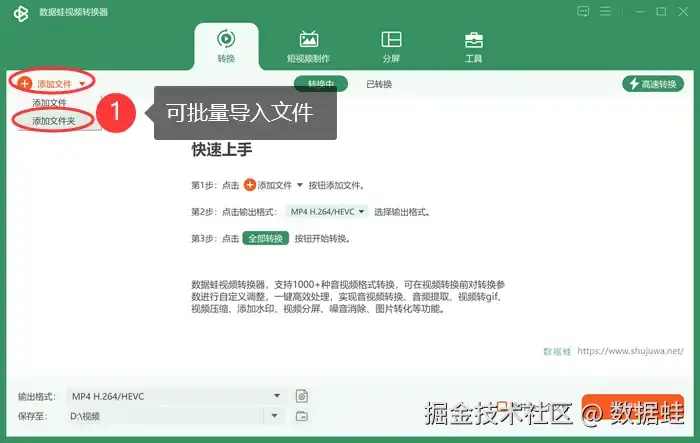Expand the 添加文件 dropdown arrow
The height and width of the screenshot is (443, 700).
pos(82,84)
